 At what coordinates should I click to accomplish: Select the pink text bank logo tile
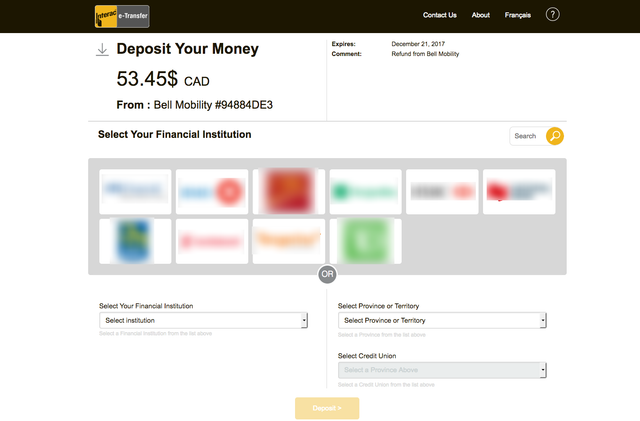(212, 241)
